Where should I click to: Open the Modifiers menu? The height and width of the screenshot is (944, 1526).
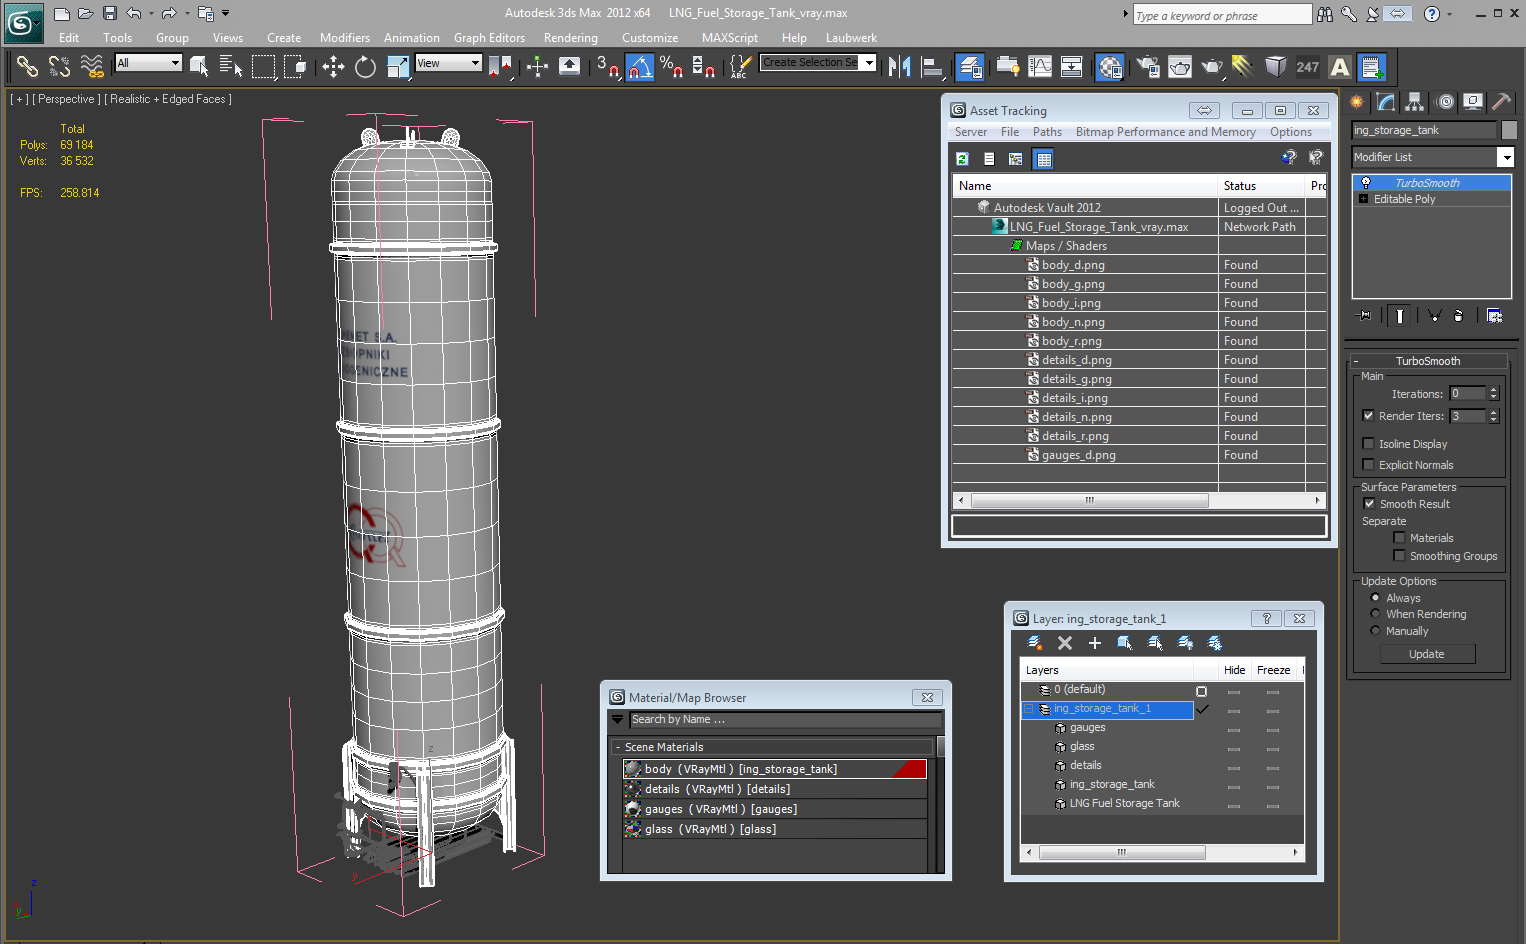[x=345, y=38]
